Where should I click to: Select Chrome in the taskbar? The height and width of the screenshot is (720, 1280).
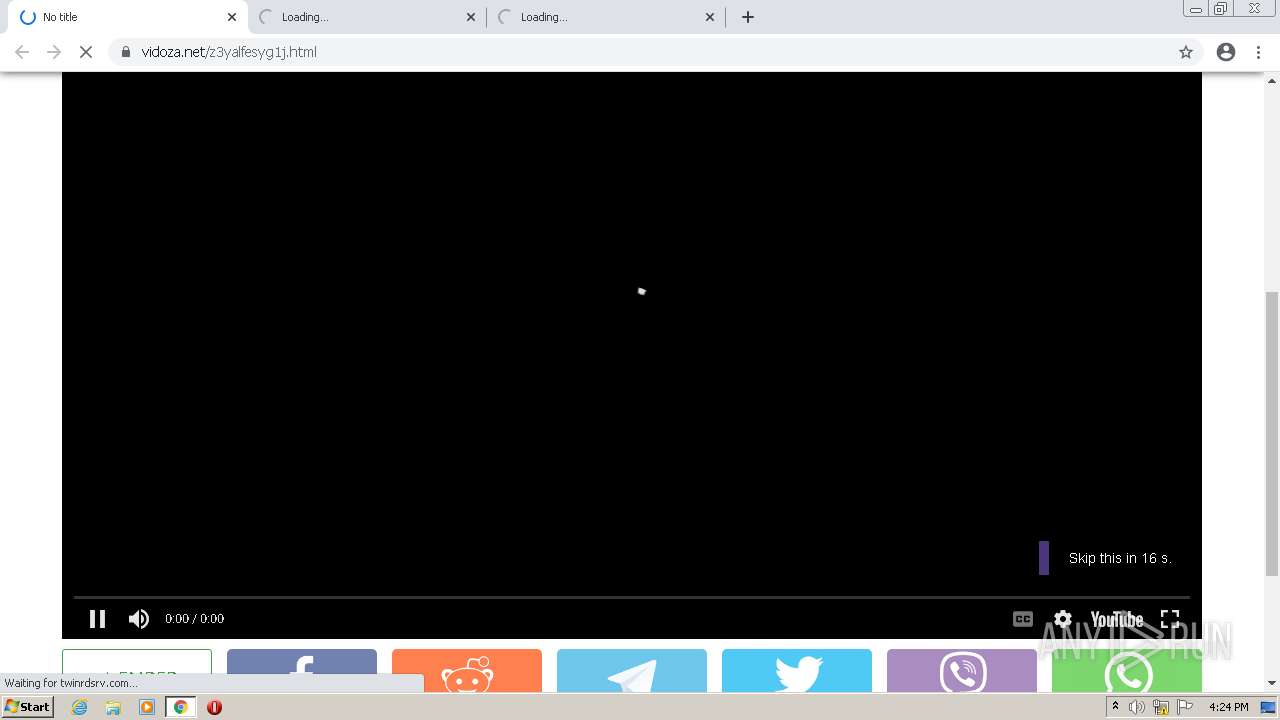click(180, 707)
